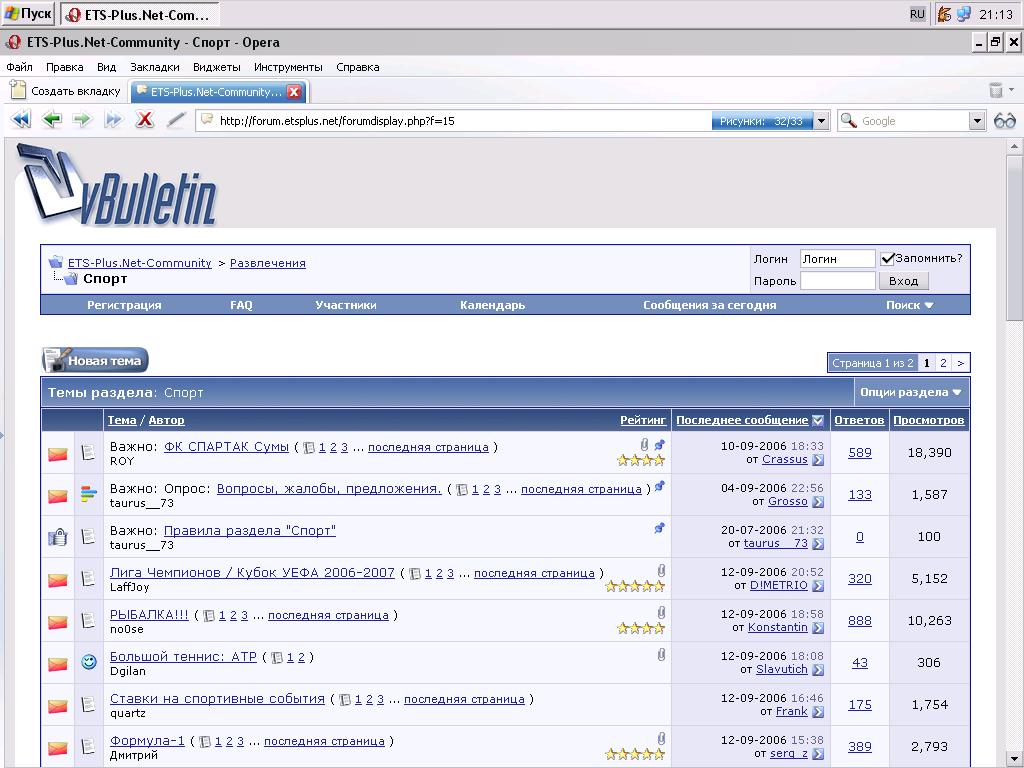1024x768 pixels.
Task: Click the paperclip attachment icon on РЫБАЛКА thread
Action: click(x=661, y=613)
